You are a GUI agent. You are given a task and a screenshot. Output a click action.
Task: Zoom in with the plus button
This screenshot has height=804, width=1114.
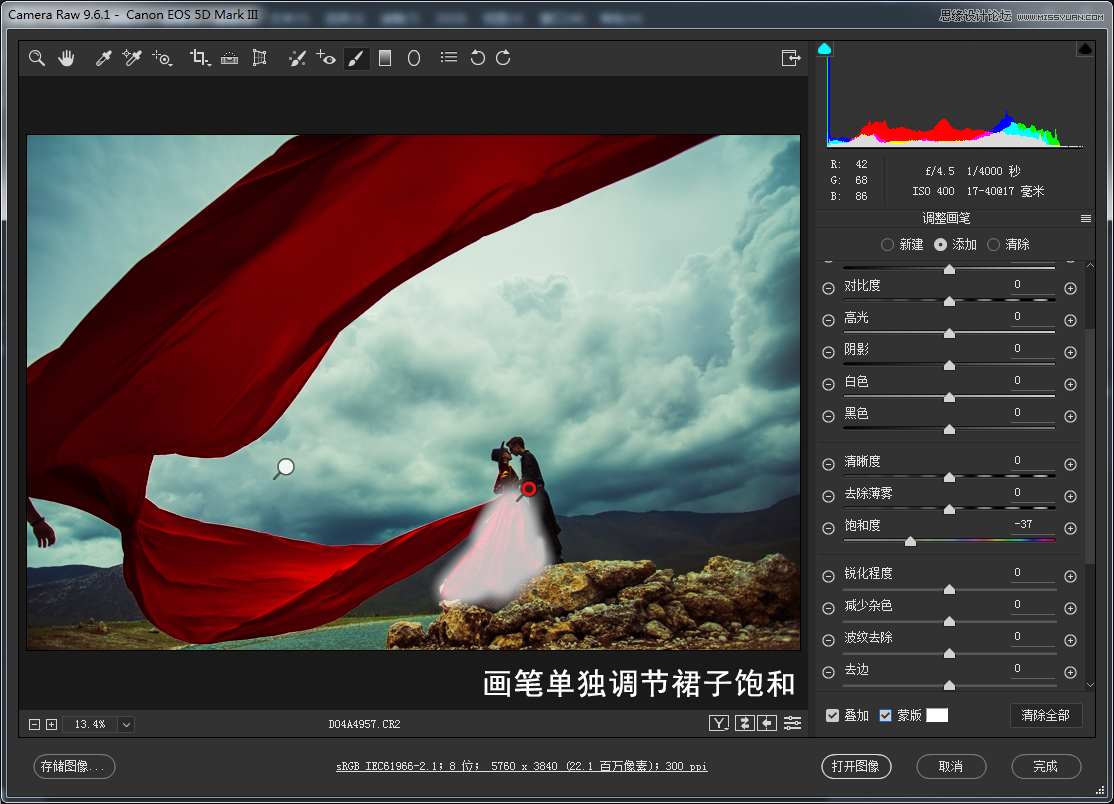(x=51, y=724)
